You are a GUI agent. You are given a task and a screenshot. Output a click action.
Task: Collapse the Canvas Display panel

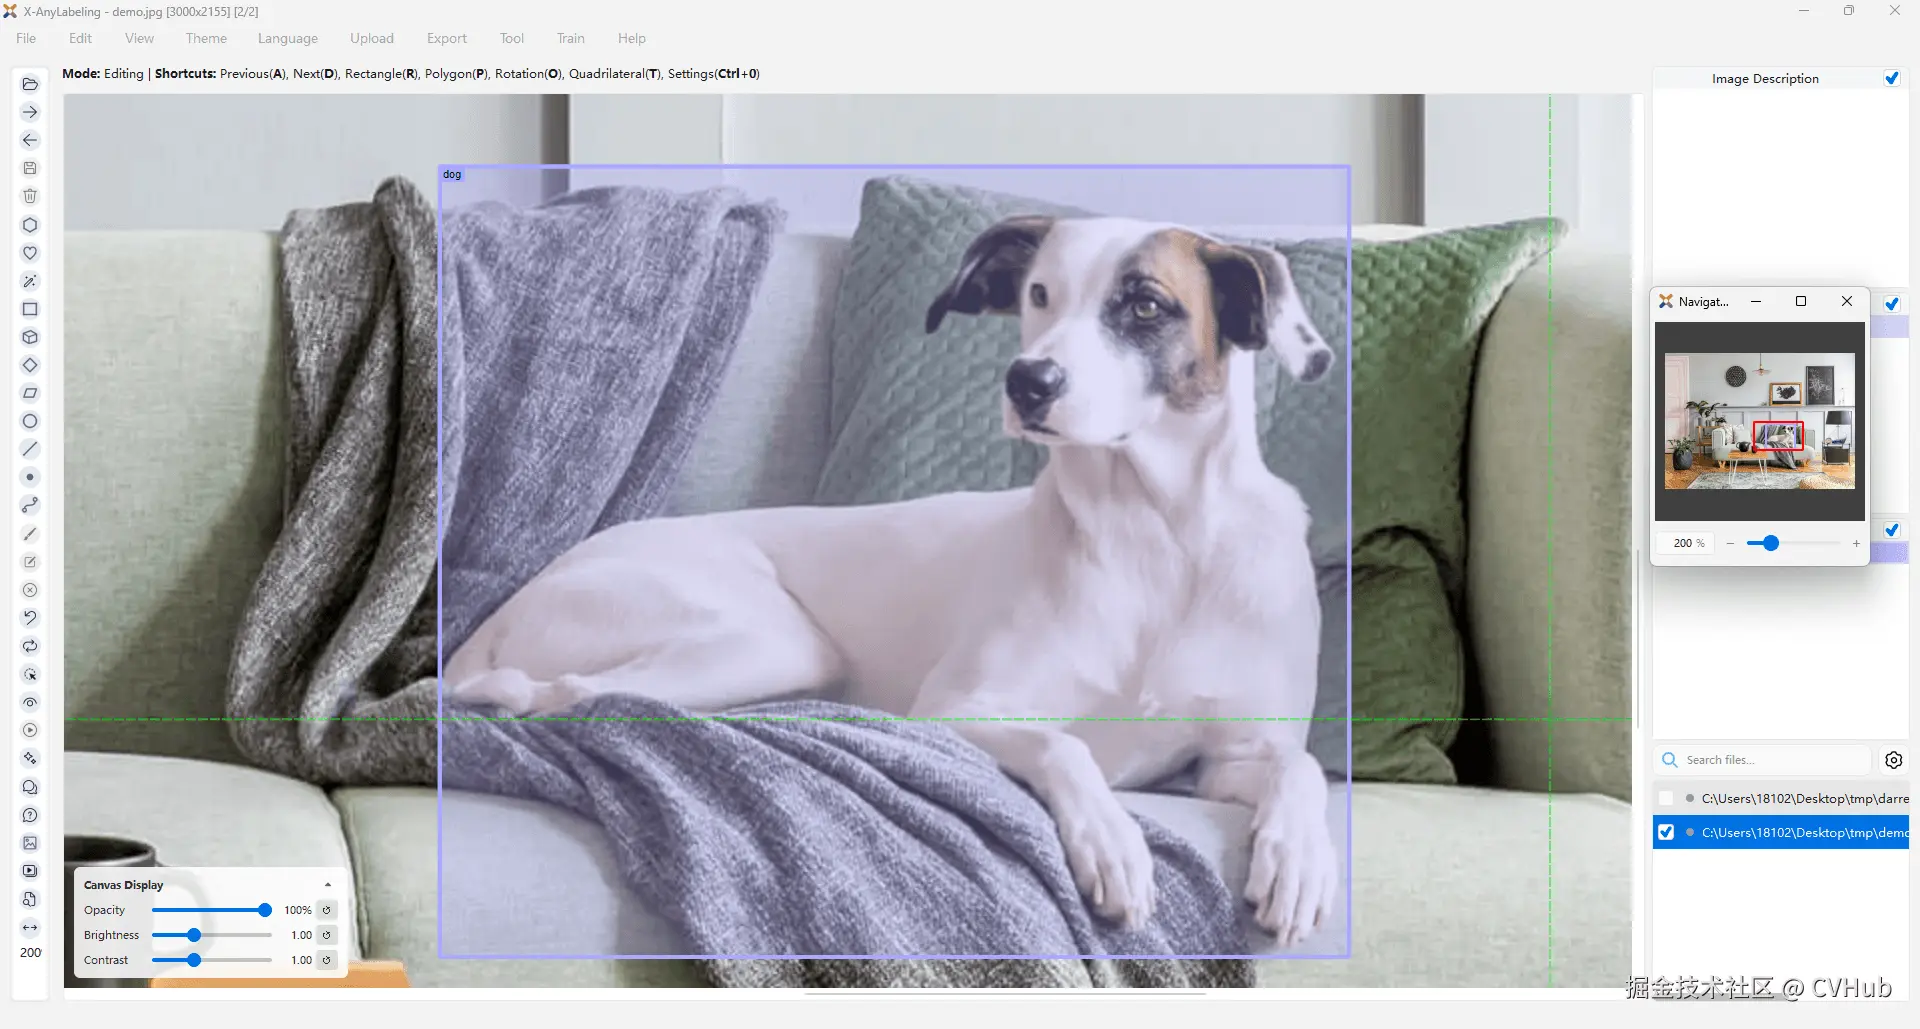(x=327, y=885)
